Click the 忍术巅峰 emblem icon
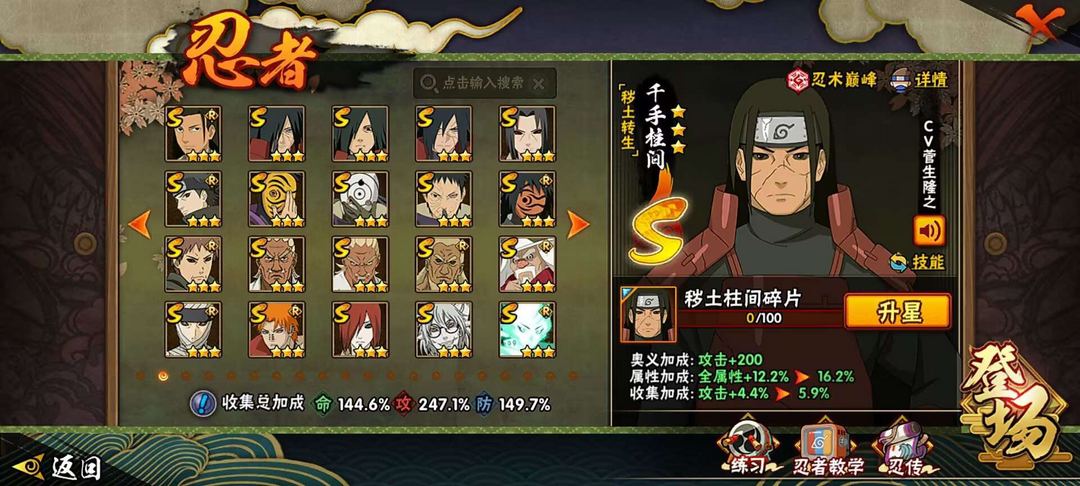 coord(798,80)
